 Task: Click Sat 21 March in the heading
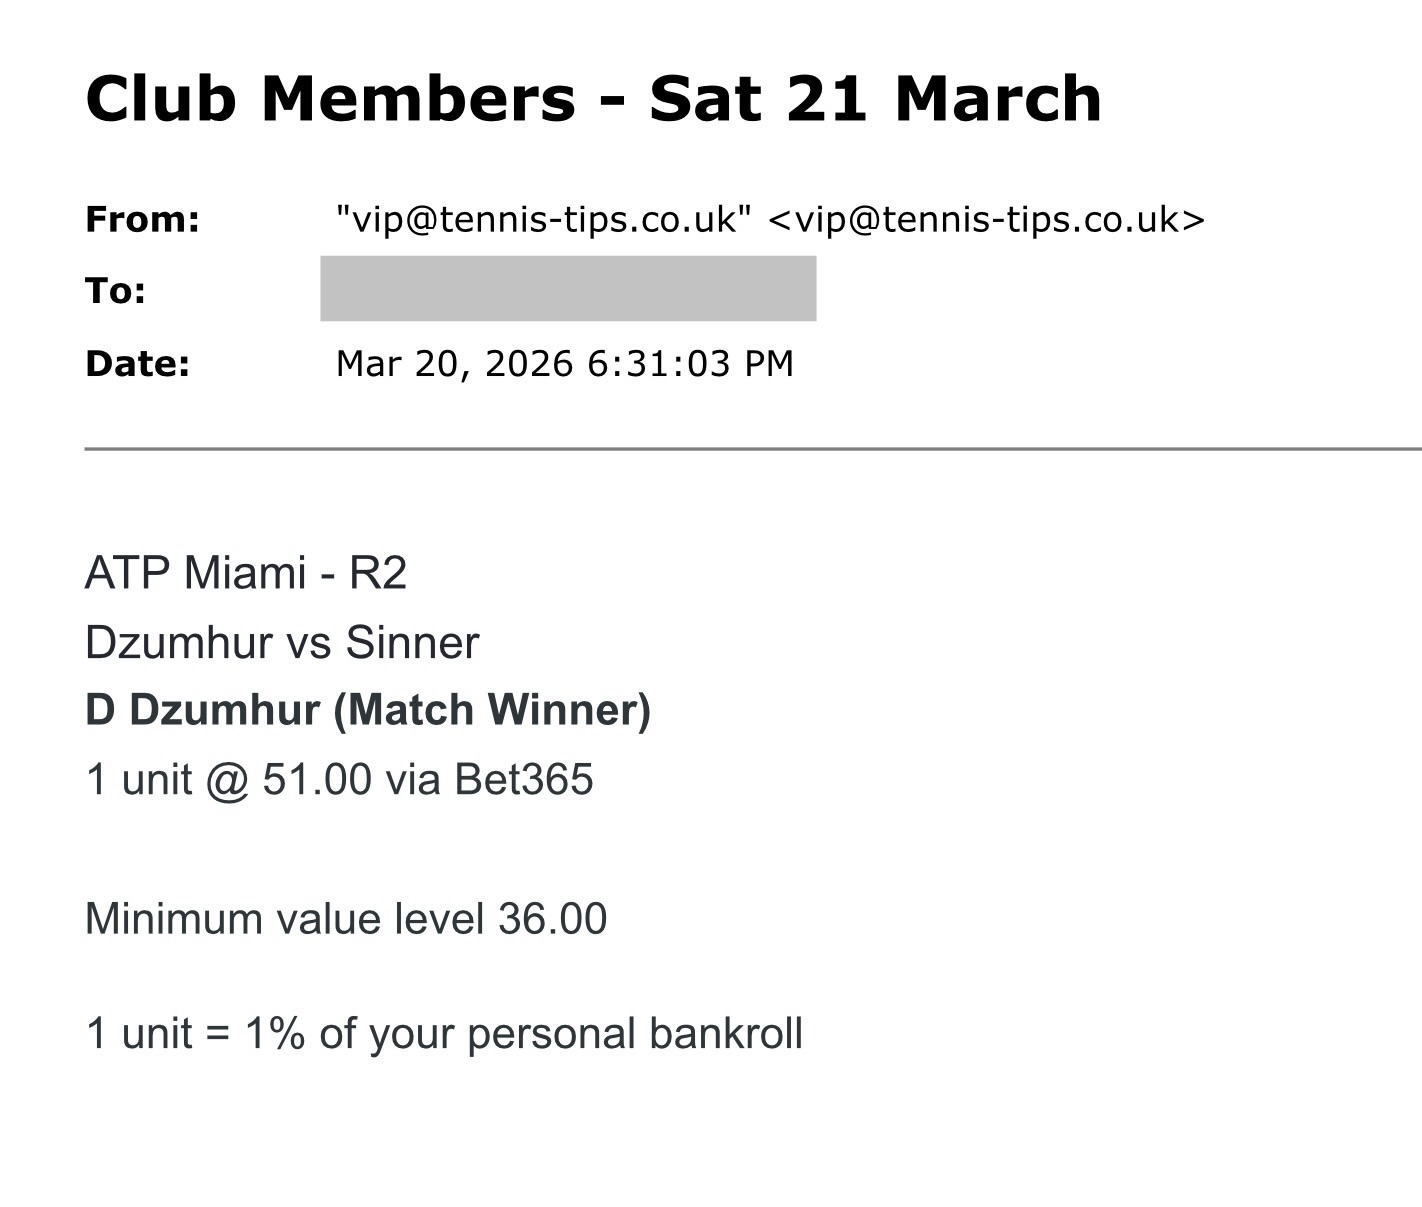coord(874,99)
